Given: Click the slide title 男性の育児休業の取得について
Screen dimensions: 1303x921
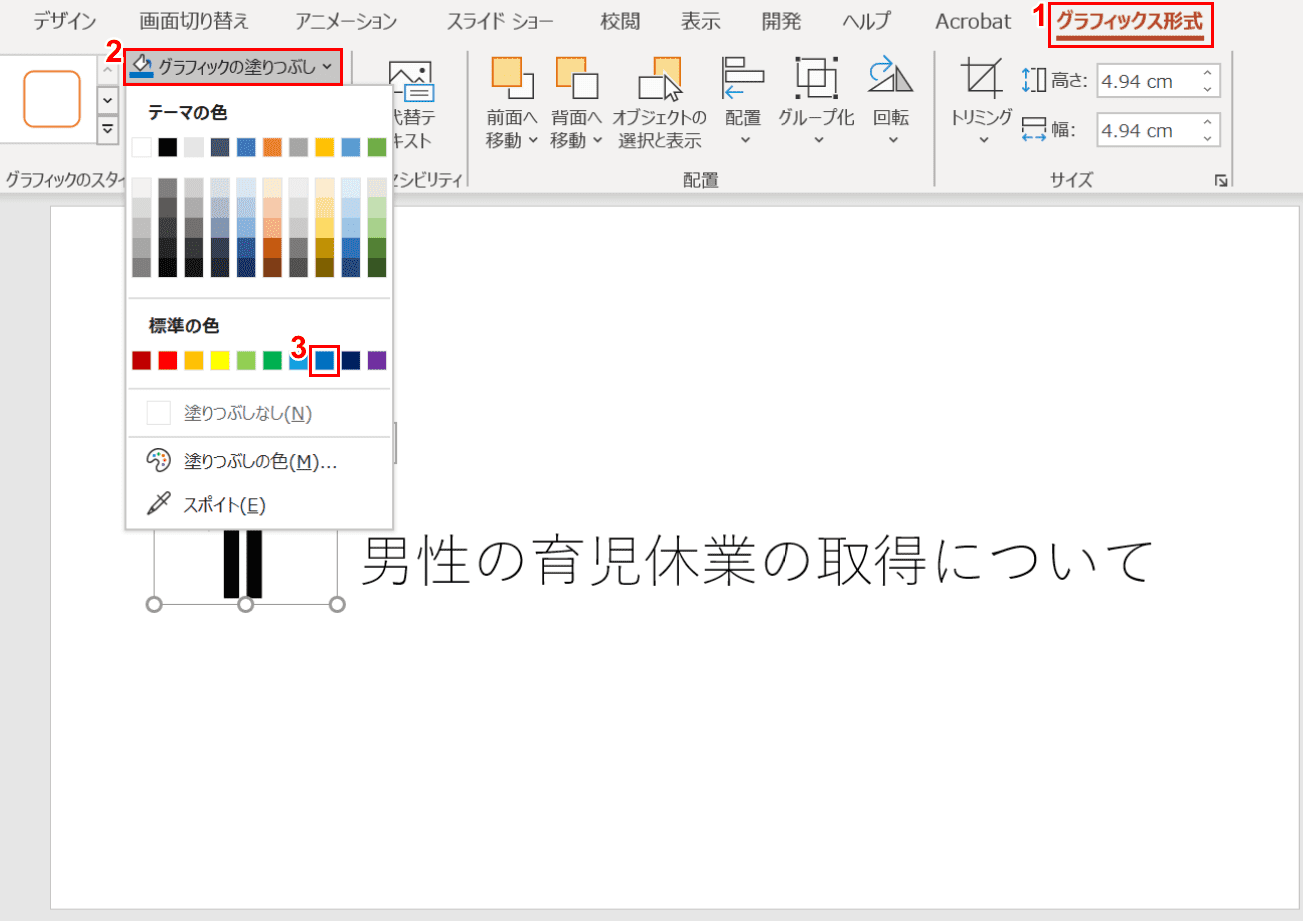Looking at the screenshot, I should 757,561.
